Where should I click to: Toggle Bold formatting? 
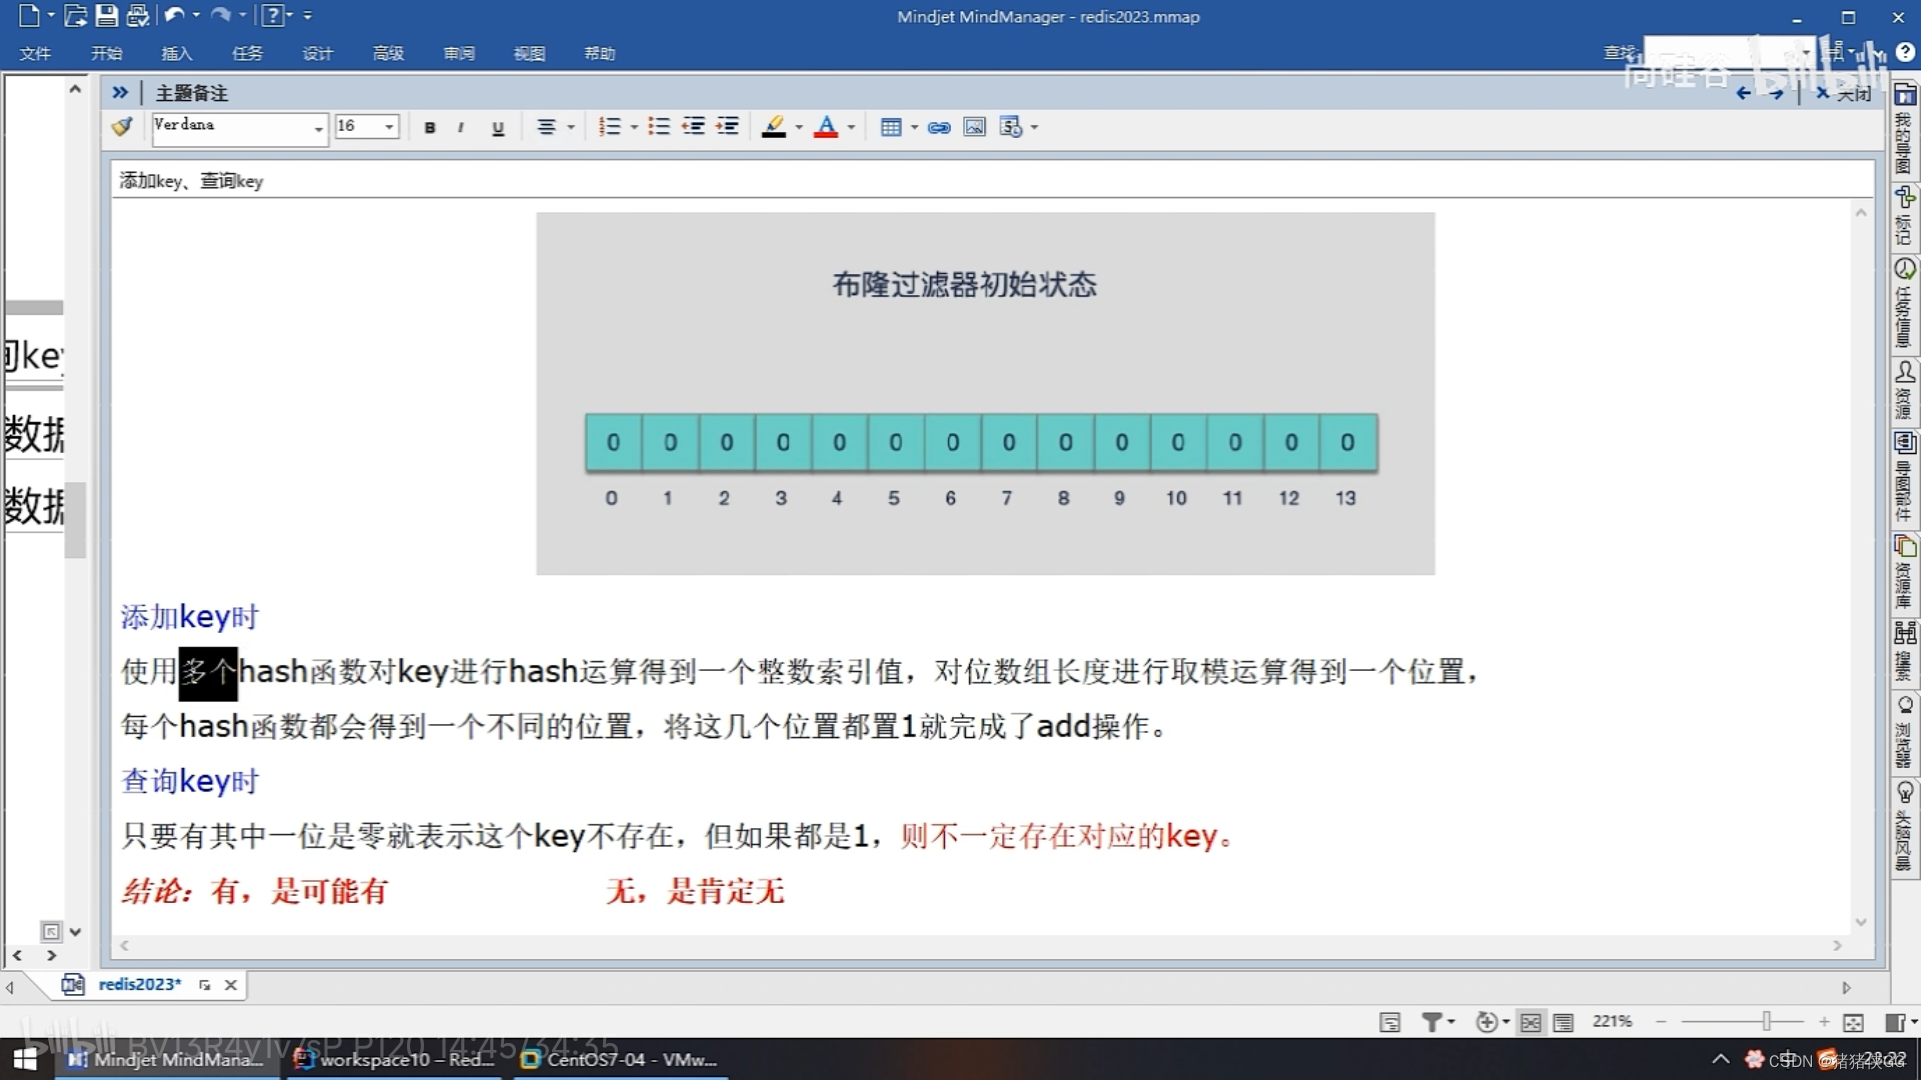click(430, 127)
